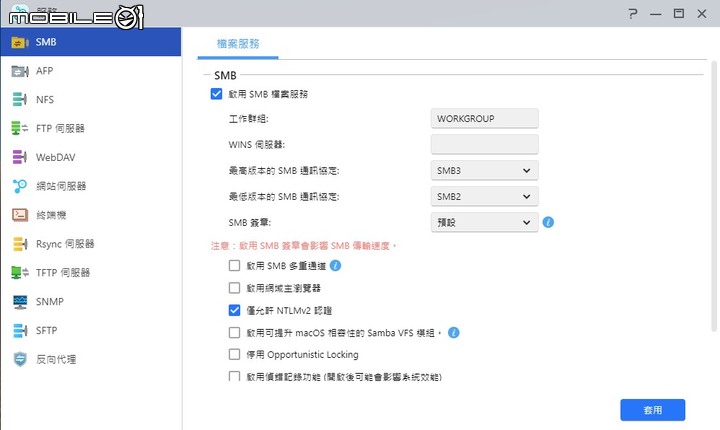Click the 反向代理 shield icon

tap(19, 359)
